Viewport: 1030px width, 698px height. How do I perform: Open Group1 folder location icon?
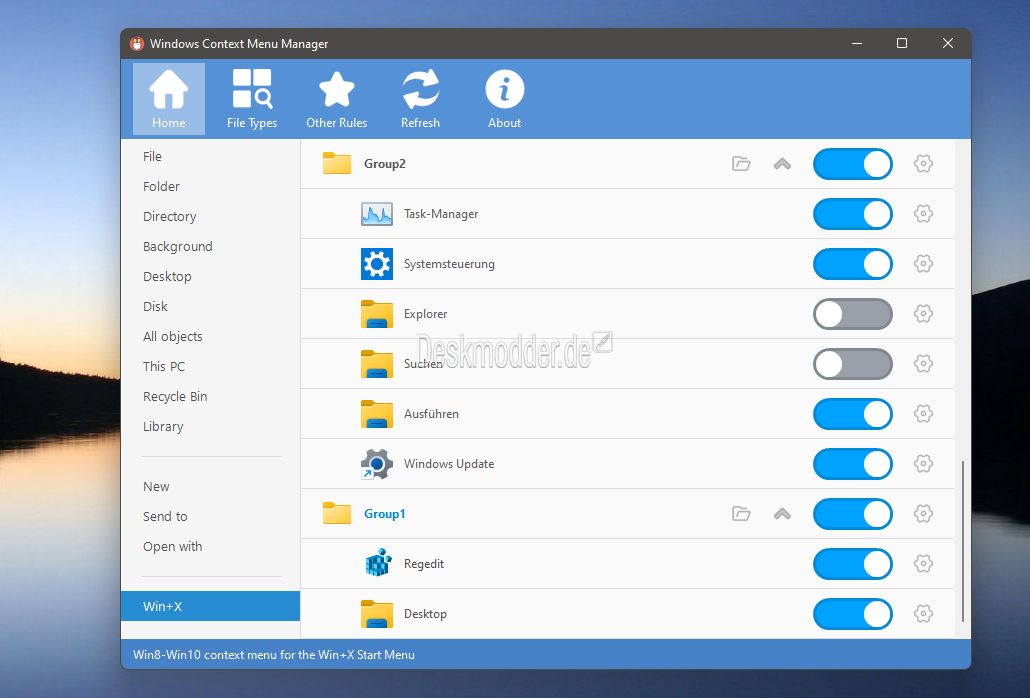741,513
